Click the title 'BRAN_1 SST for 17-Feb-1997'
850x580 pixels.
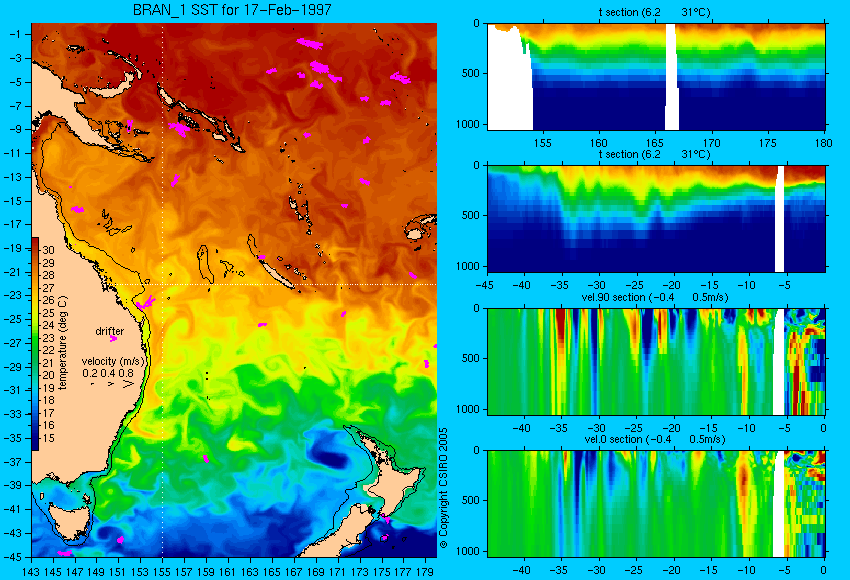(x=231, y=10)
